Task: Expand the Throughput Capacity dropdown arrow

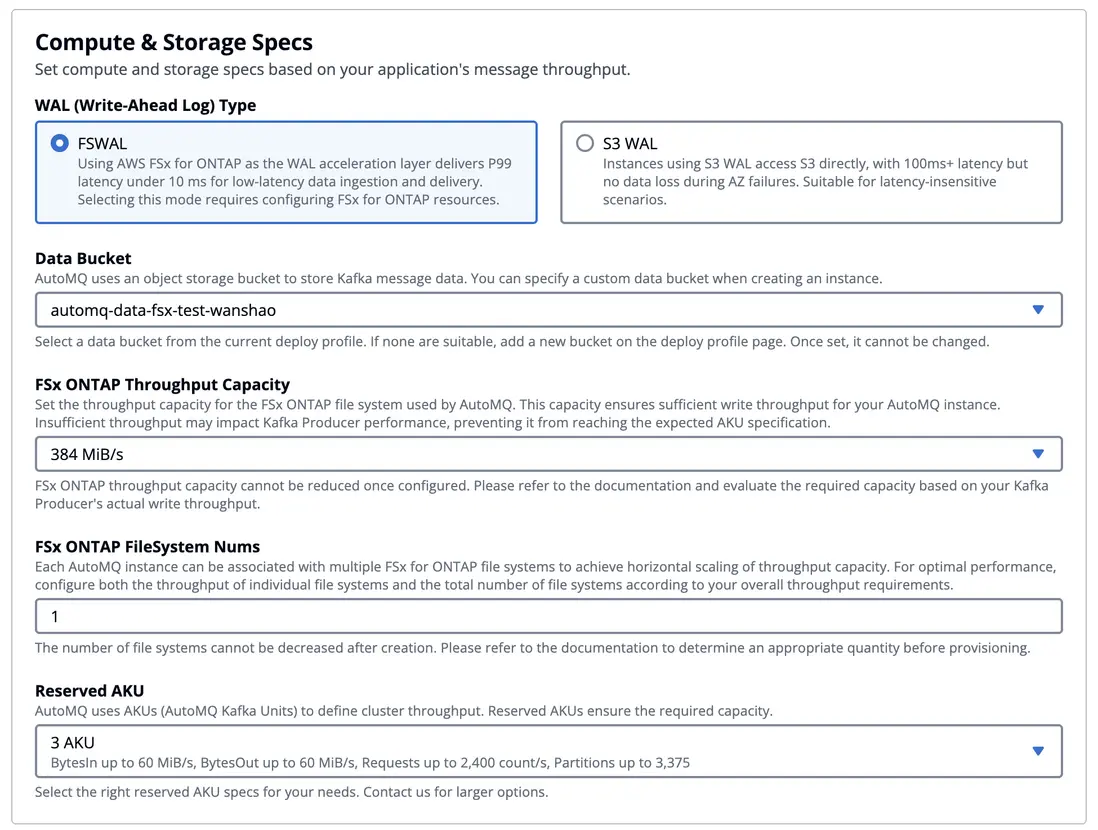Action: pyautogui.click(x=1038, y=454)
